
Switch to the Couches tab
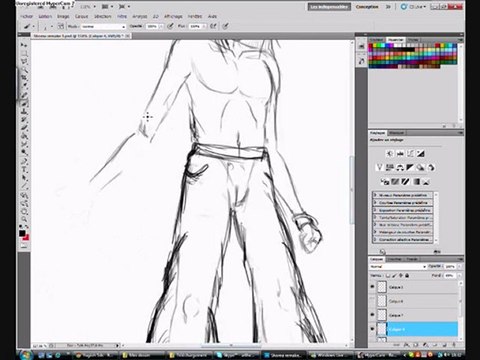pyautogui.click(x=395, y=259)
